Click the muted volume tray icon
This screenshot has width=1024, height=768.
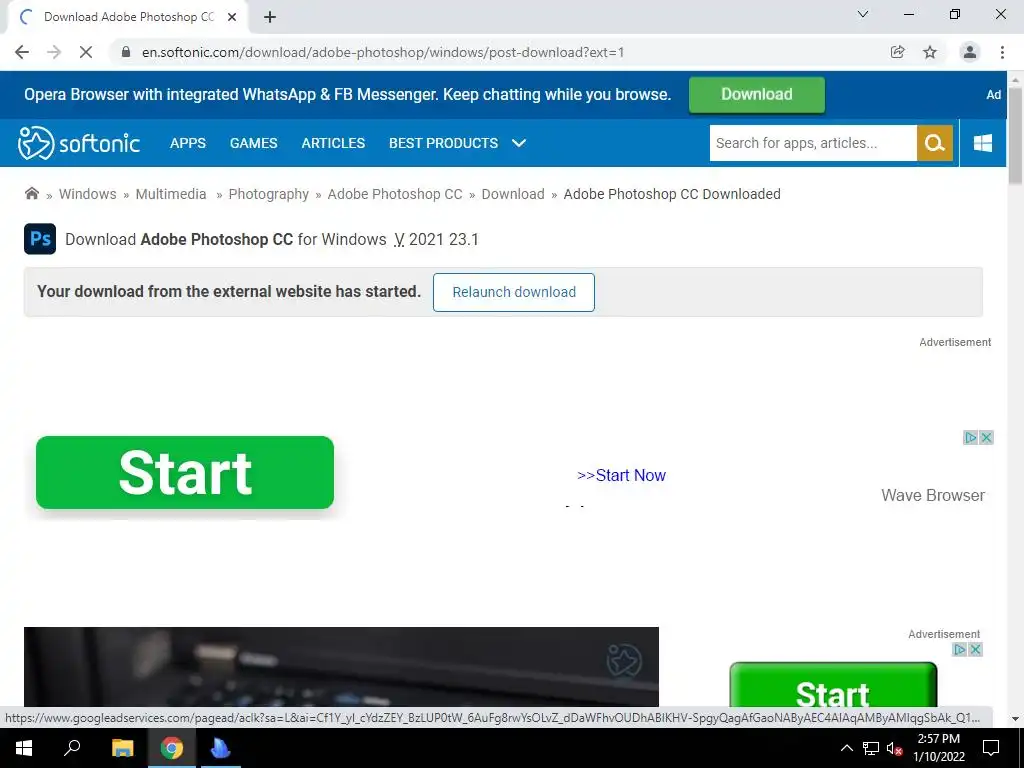[894, 748]
